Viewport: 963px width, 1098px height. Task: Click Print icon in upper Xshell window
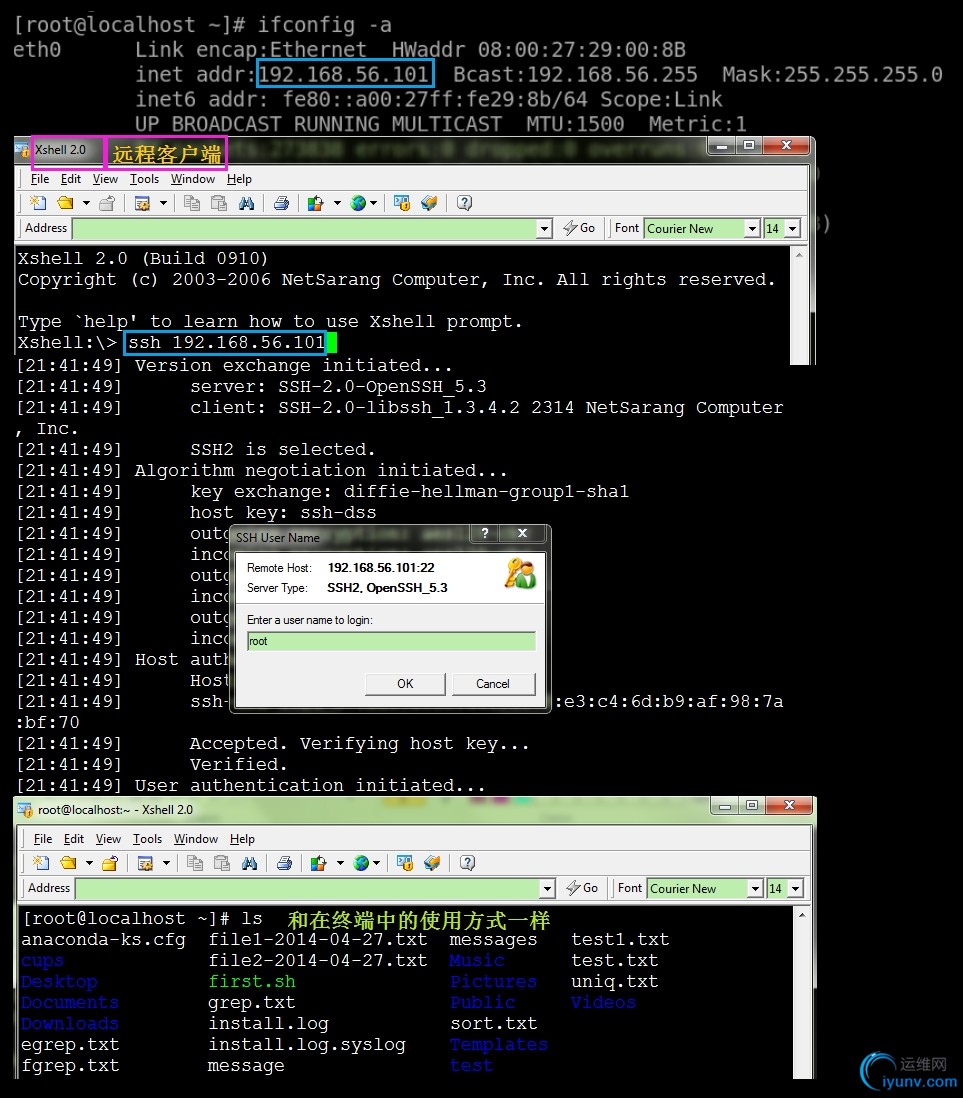coord(281,203)
